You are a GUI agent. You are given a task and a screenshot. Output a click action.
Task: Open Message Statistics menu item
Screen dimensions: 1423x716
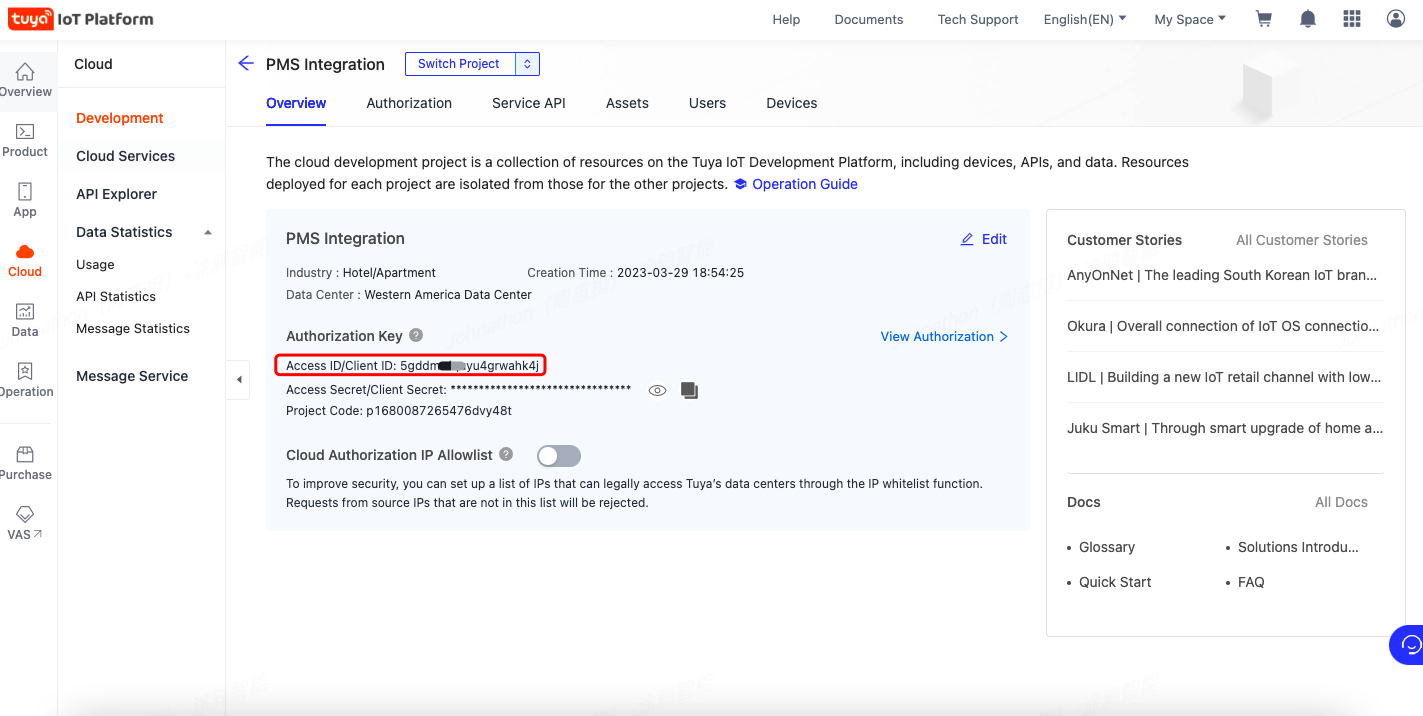(x=133, y=328)
